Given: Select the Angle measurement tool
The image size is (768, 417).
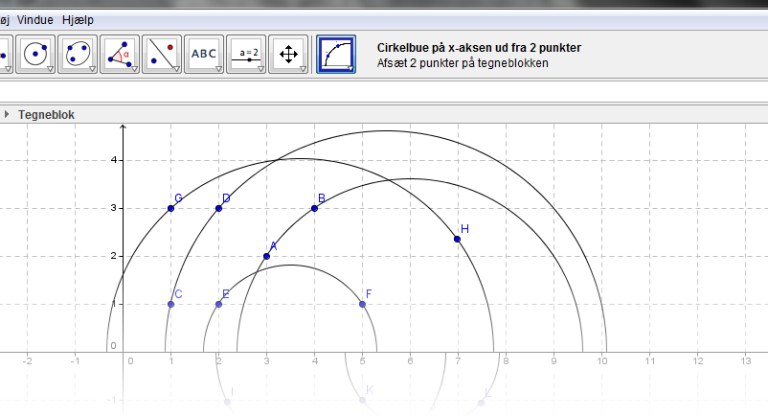Looking at the screenshot, I should click(119, 54).
